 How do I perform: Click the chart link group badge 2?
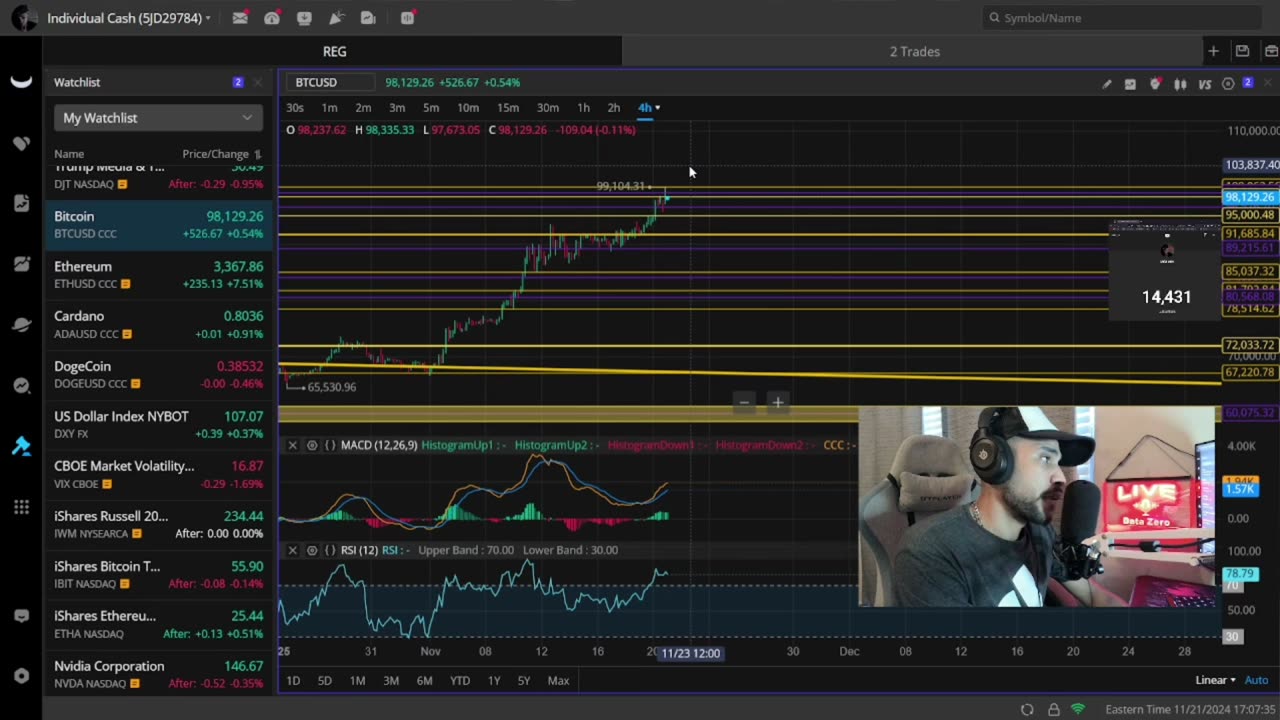pos(1248,83)
